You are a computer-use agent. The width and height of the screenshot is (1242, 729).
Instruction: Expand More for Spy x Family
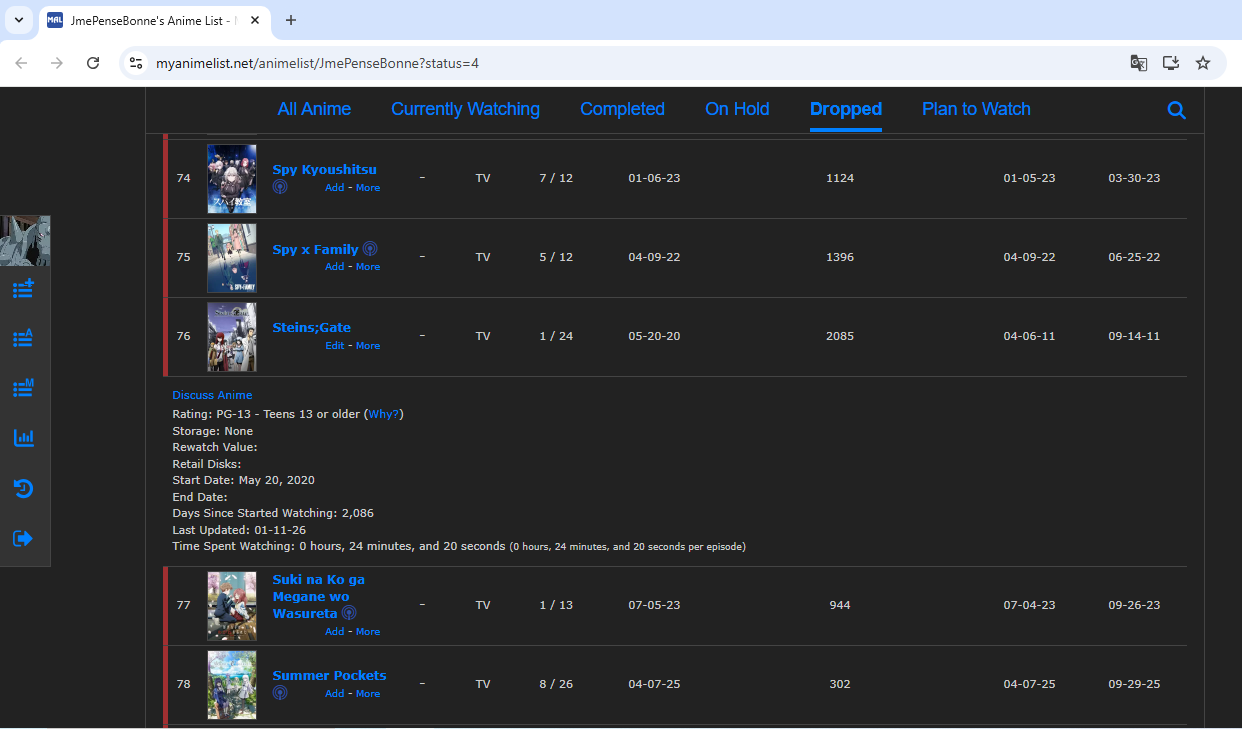click(368, 267)
